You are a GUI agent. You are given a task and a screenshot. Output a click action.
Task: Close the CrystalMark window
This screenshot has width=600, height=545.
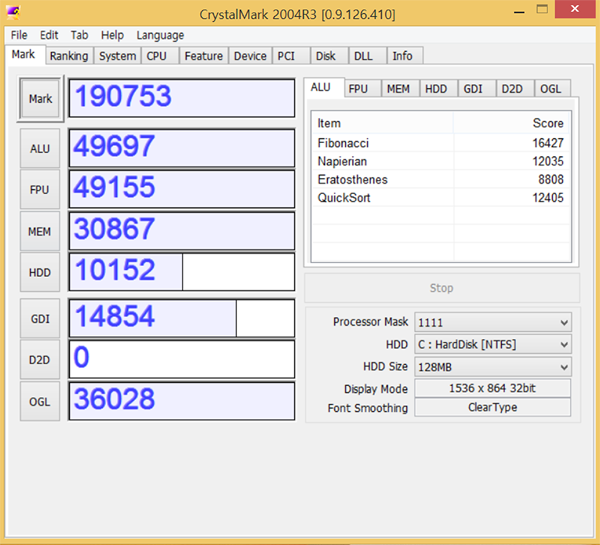coord(575,9)
